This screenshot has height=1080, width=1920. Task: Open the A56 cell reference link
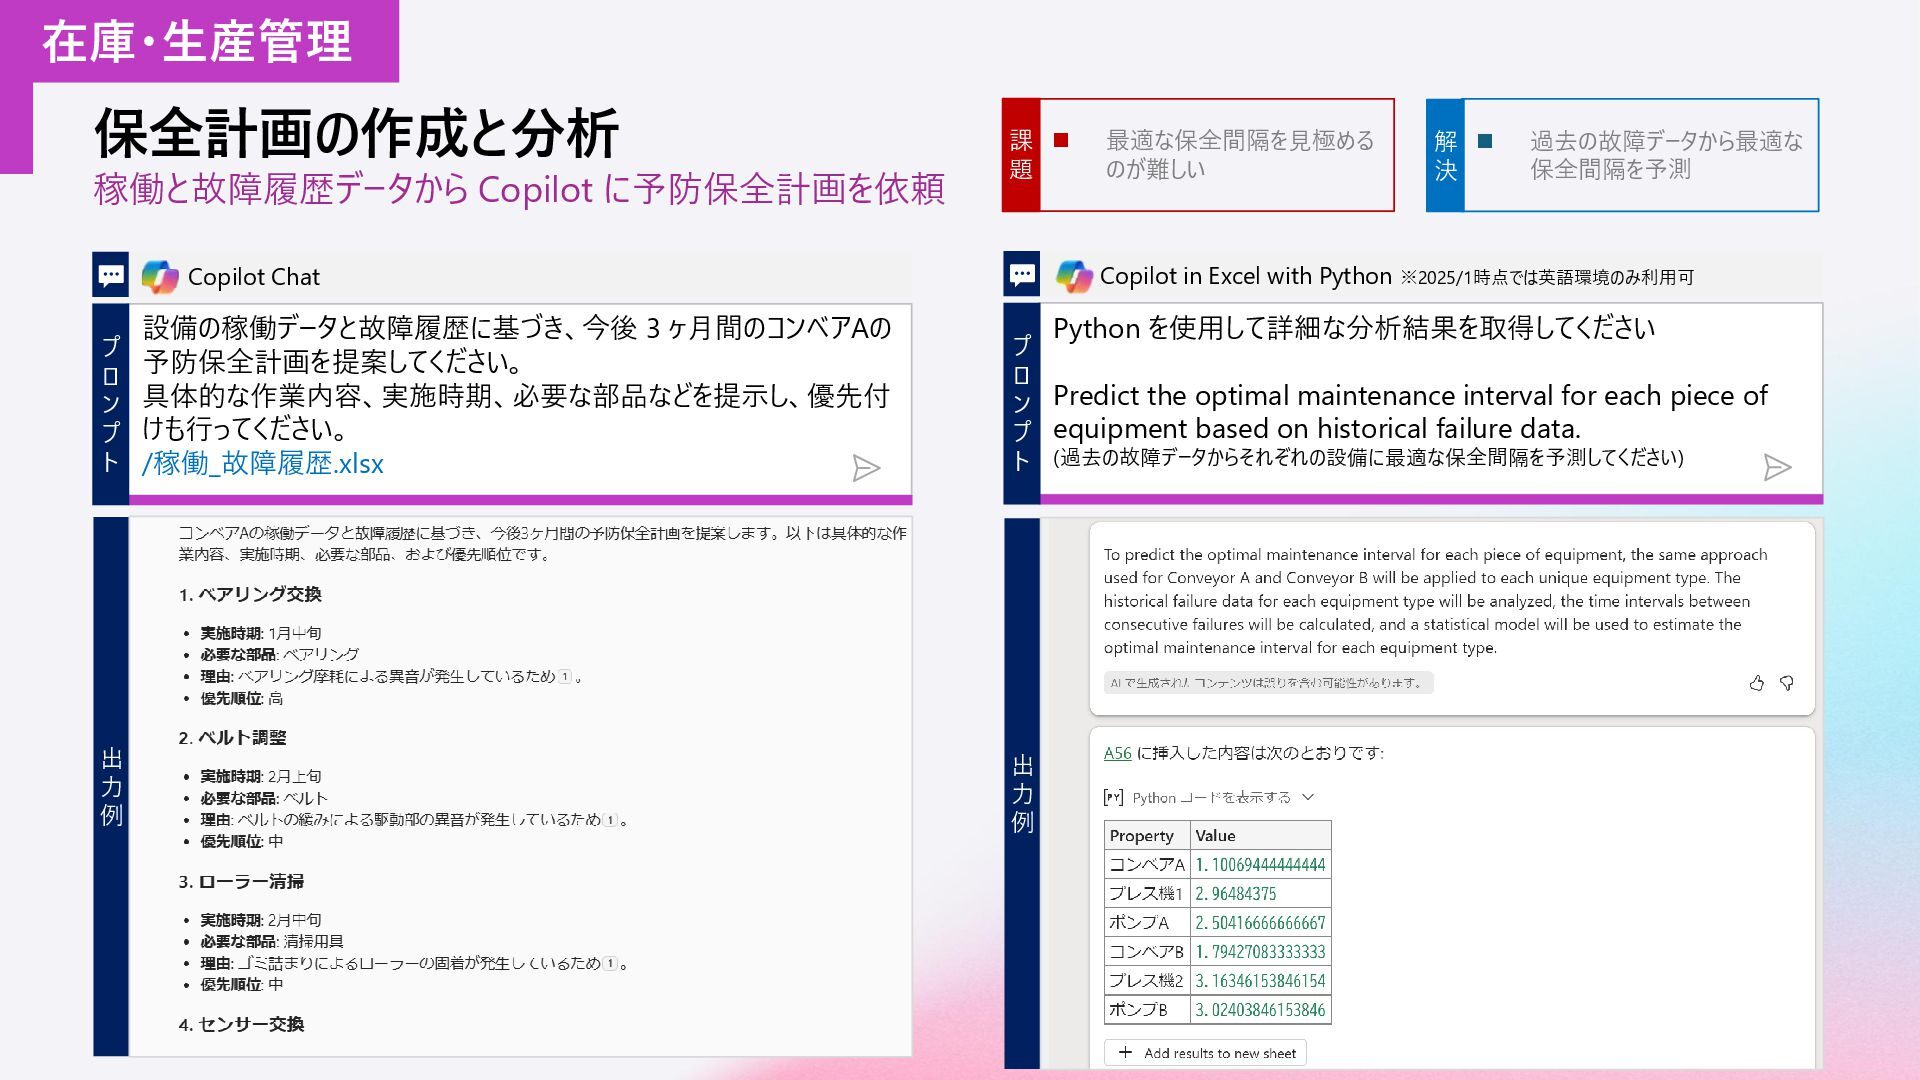1117,753
